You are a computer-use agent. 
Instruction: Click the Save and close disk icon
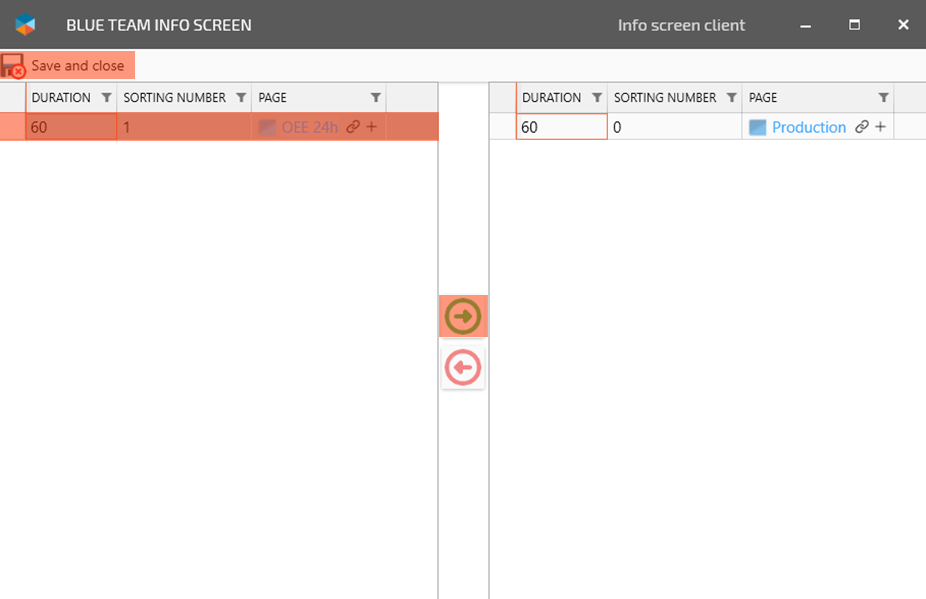coord(13,66)
